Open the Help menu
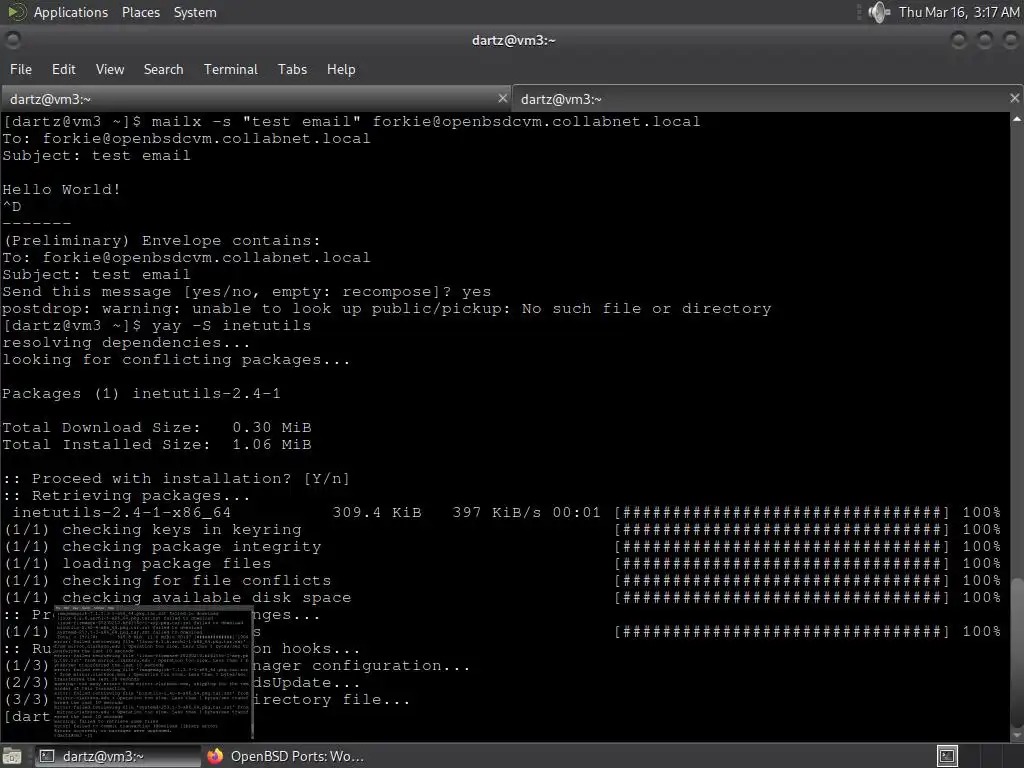1024x768 pixels. tap(341, 69)
